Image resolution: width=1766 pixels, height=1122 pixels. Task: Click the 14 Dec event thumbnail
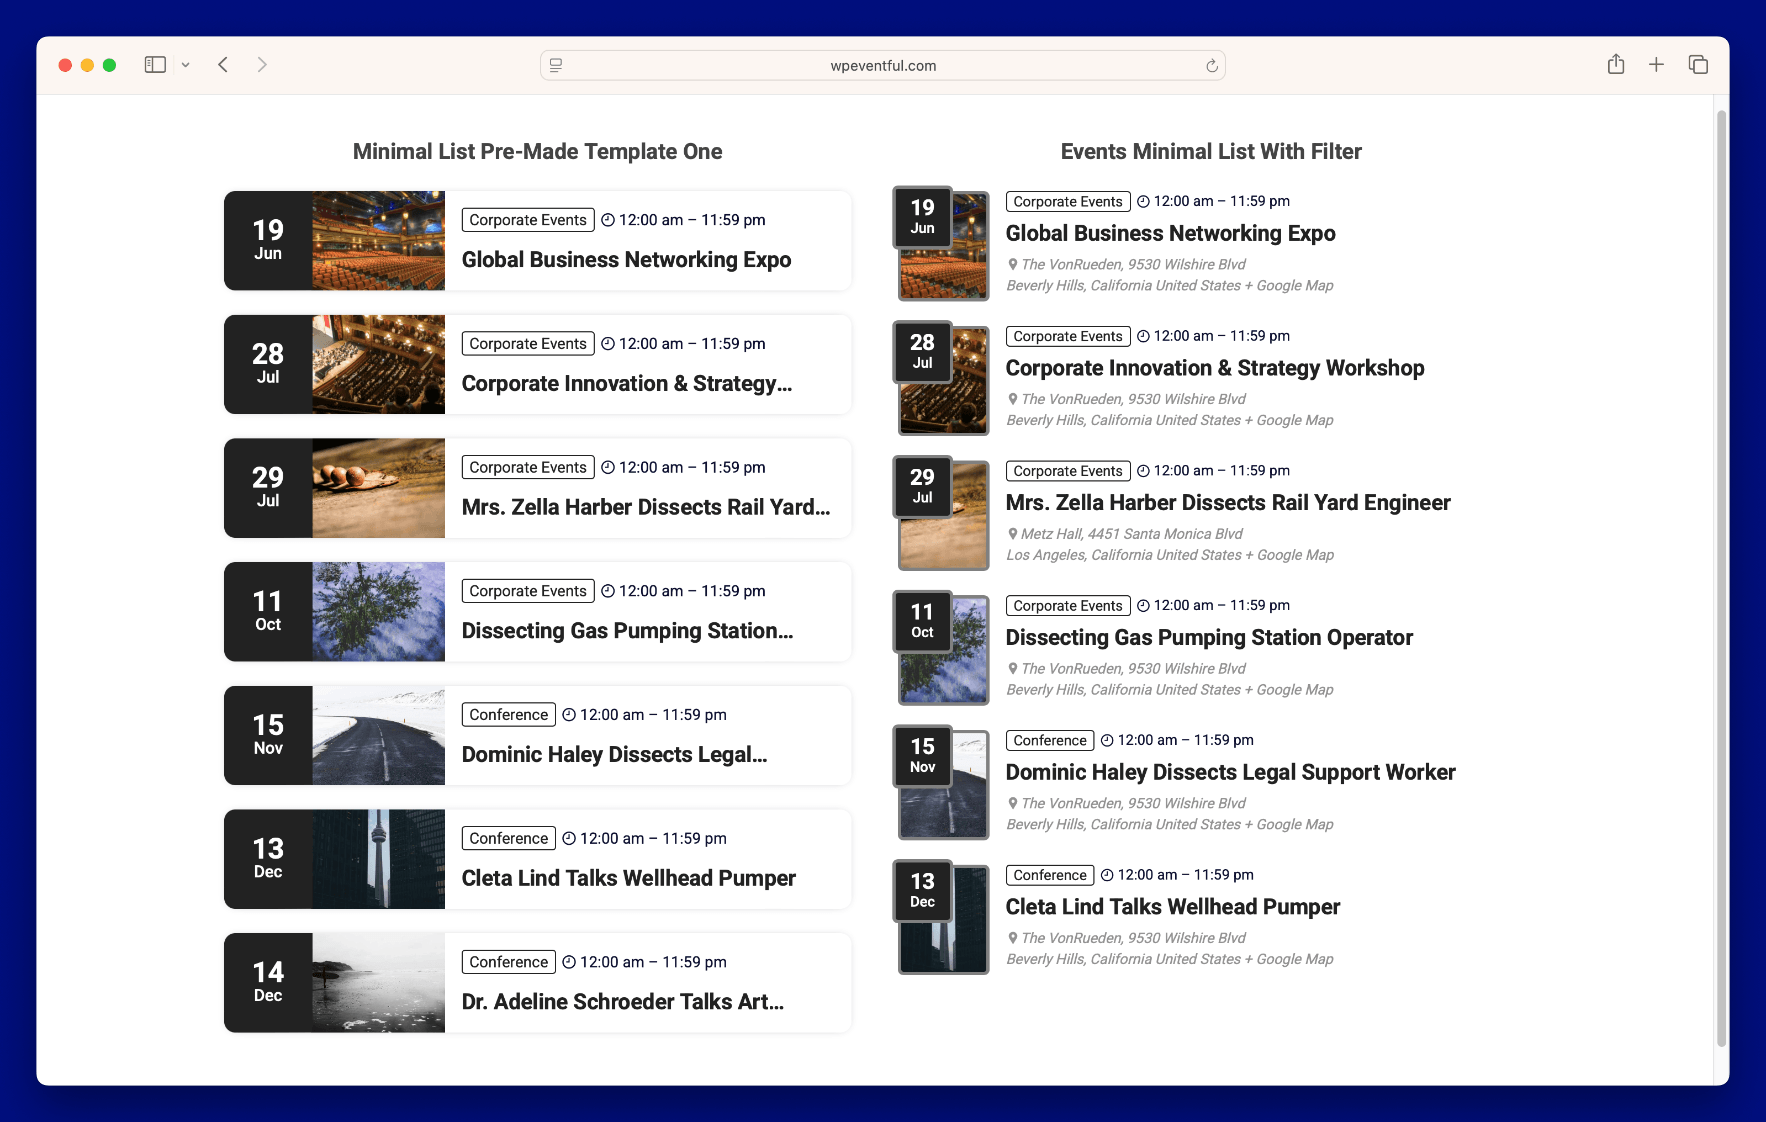point(378,983)
